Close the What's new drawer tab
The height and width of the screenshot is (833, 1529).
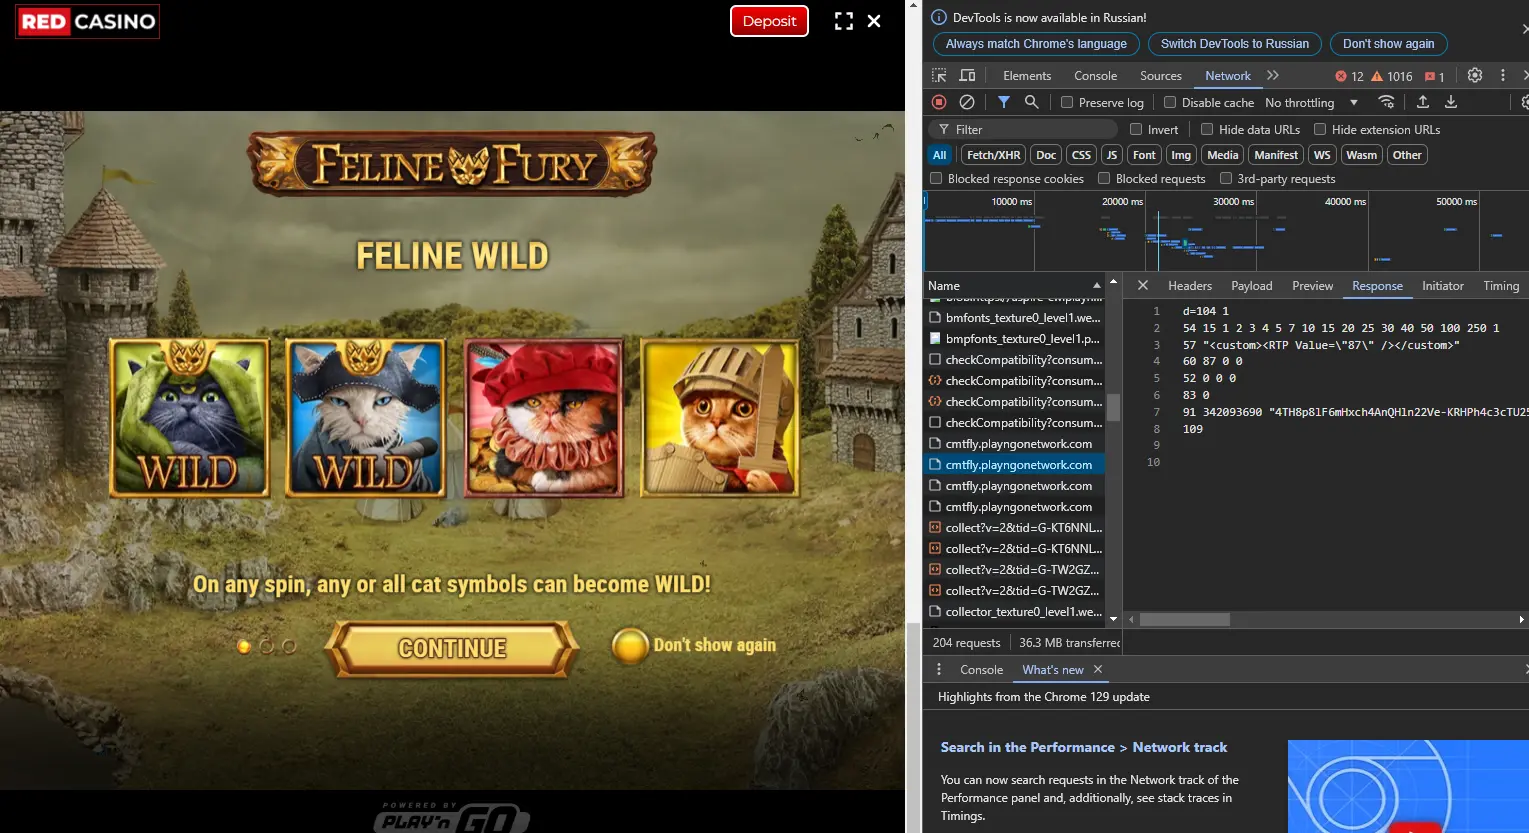pos(1098,669)
